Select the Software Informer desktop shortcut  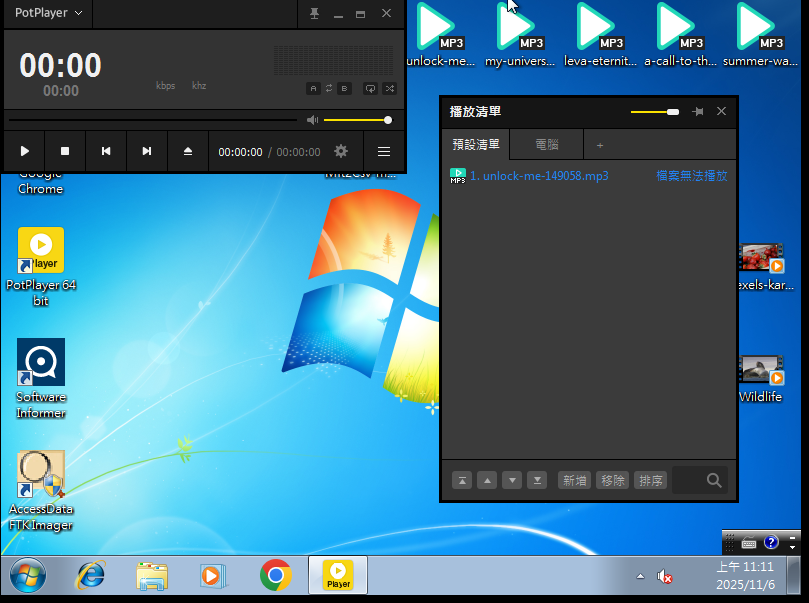tap(41, 379)
